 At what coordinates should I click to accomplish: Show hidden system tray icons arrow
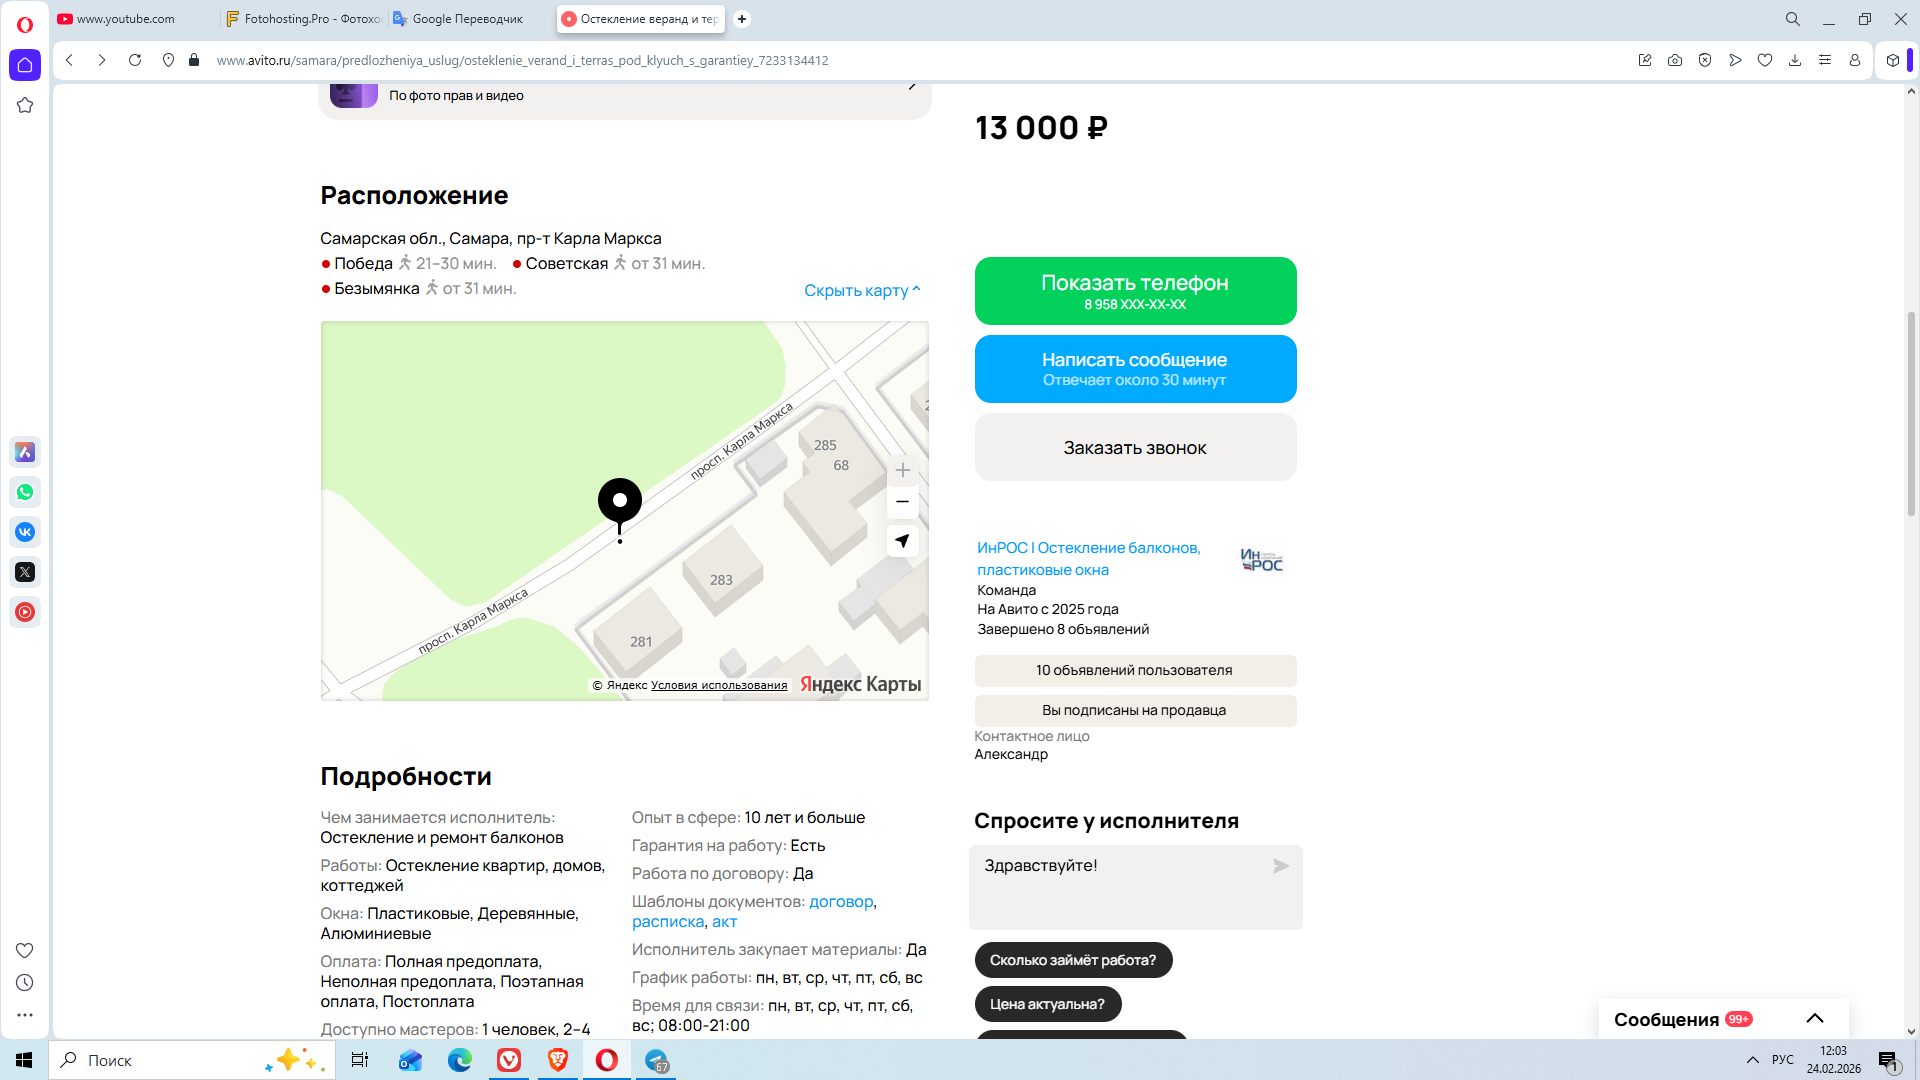coord(1752,1060)
